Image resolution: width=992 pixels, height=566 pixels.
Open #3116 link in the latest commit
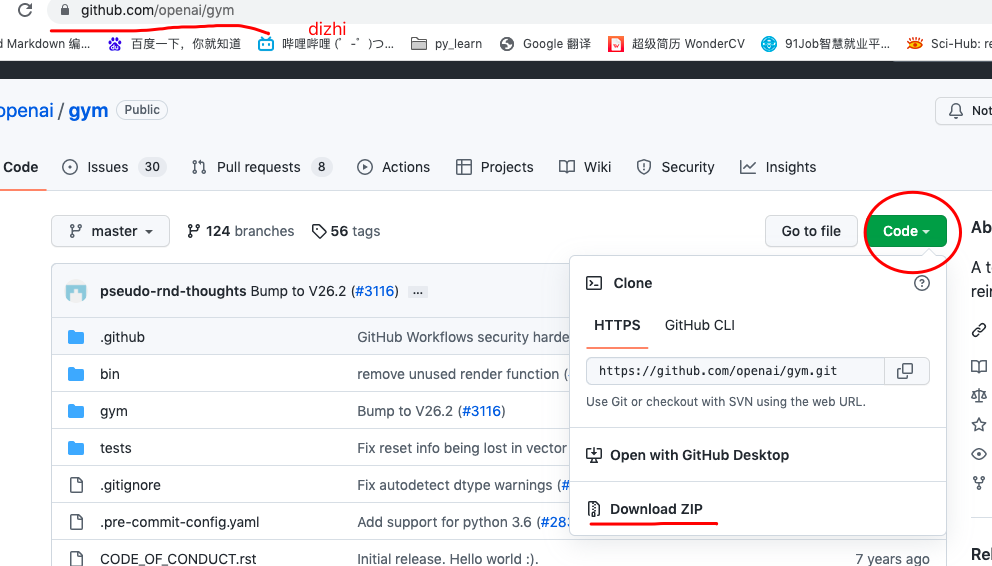coord(375,292)
